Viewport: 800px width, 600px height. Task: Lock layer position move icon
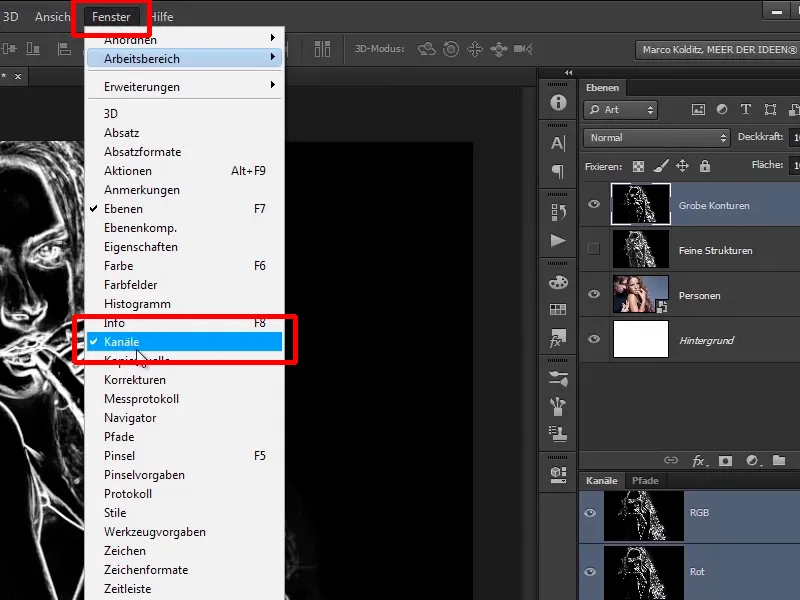[683, 166]
